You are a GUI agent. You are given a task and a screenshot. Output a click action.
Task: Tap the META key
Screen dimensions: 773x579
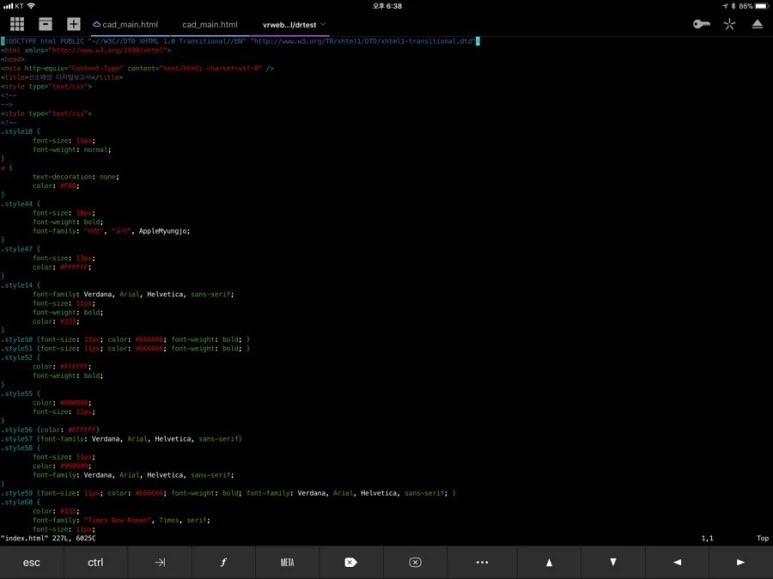tap(287, 562)
